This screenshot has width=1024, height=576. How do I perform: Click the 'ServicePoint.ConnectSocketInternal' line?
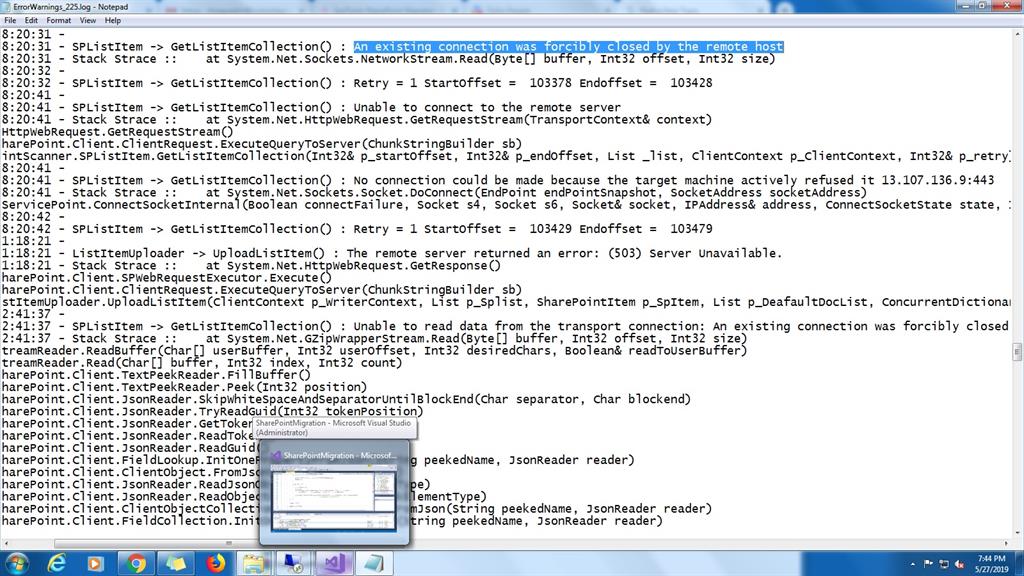506,204
